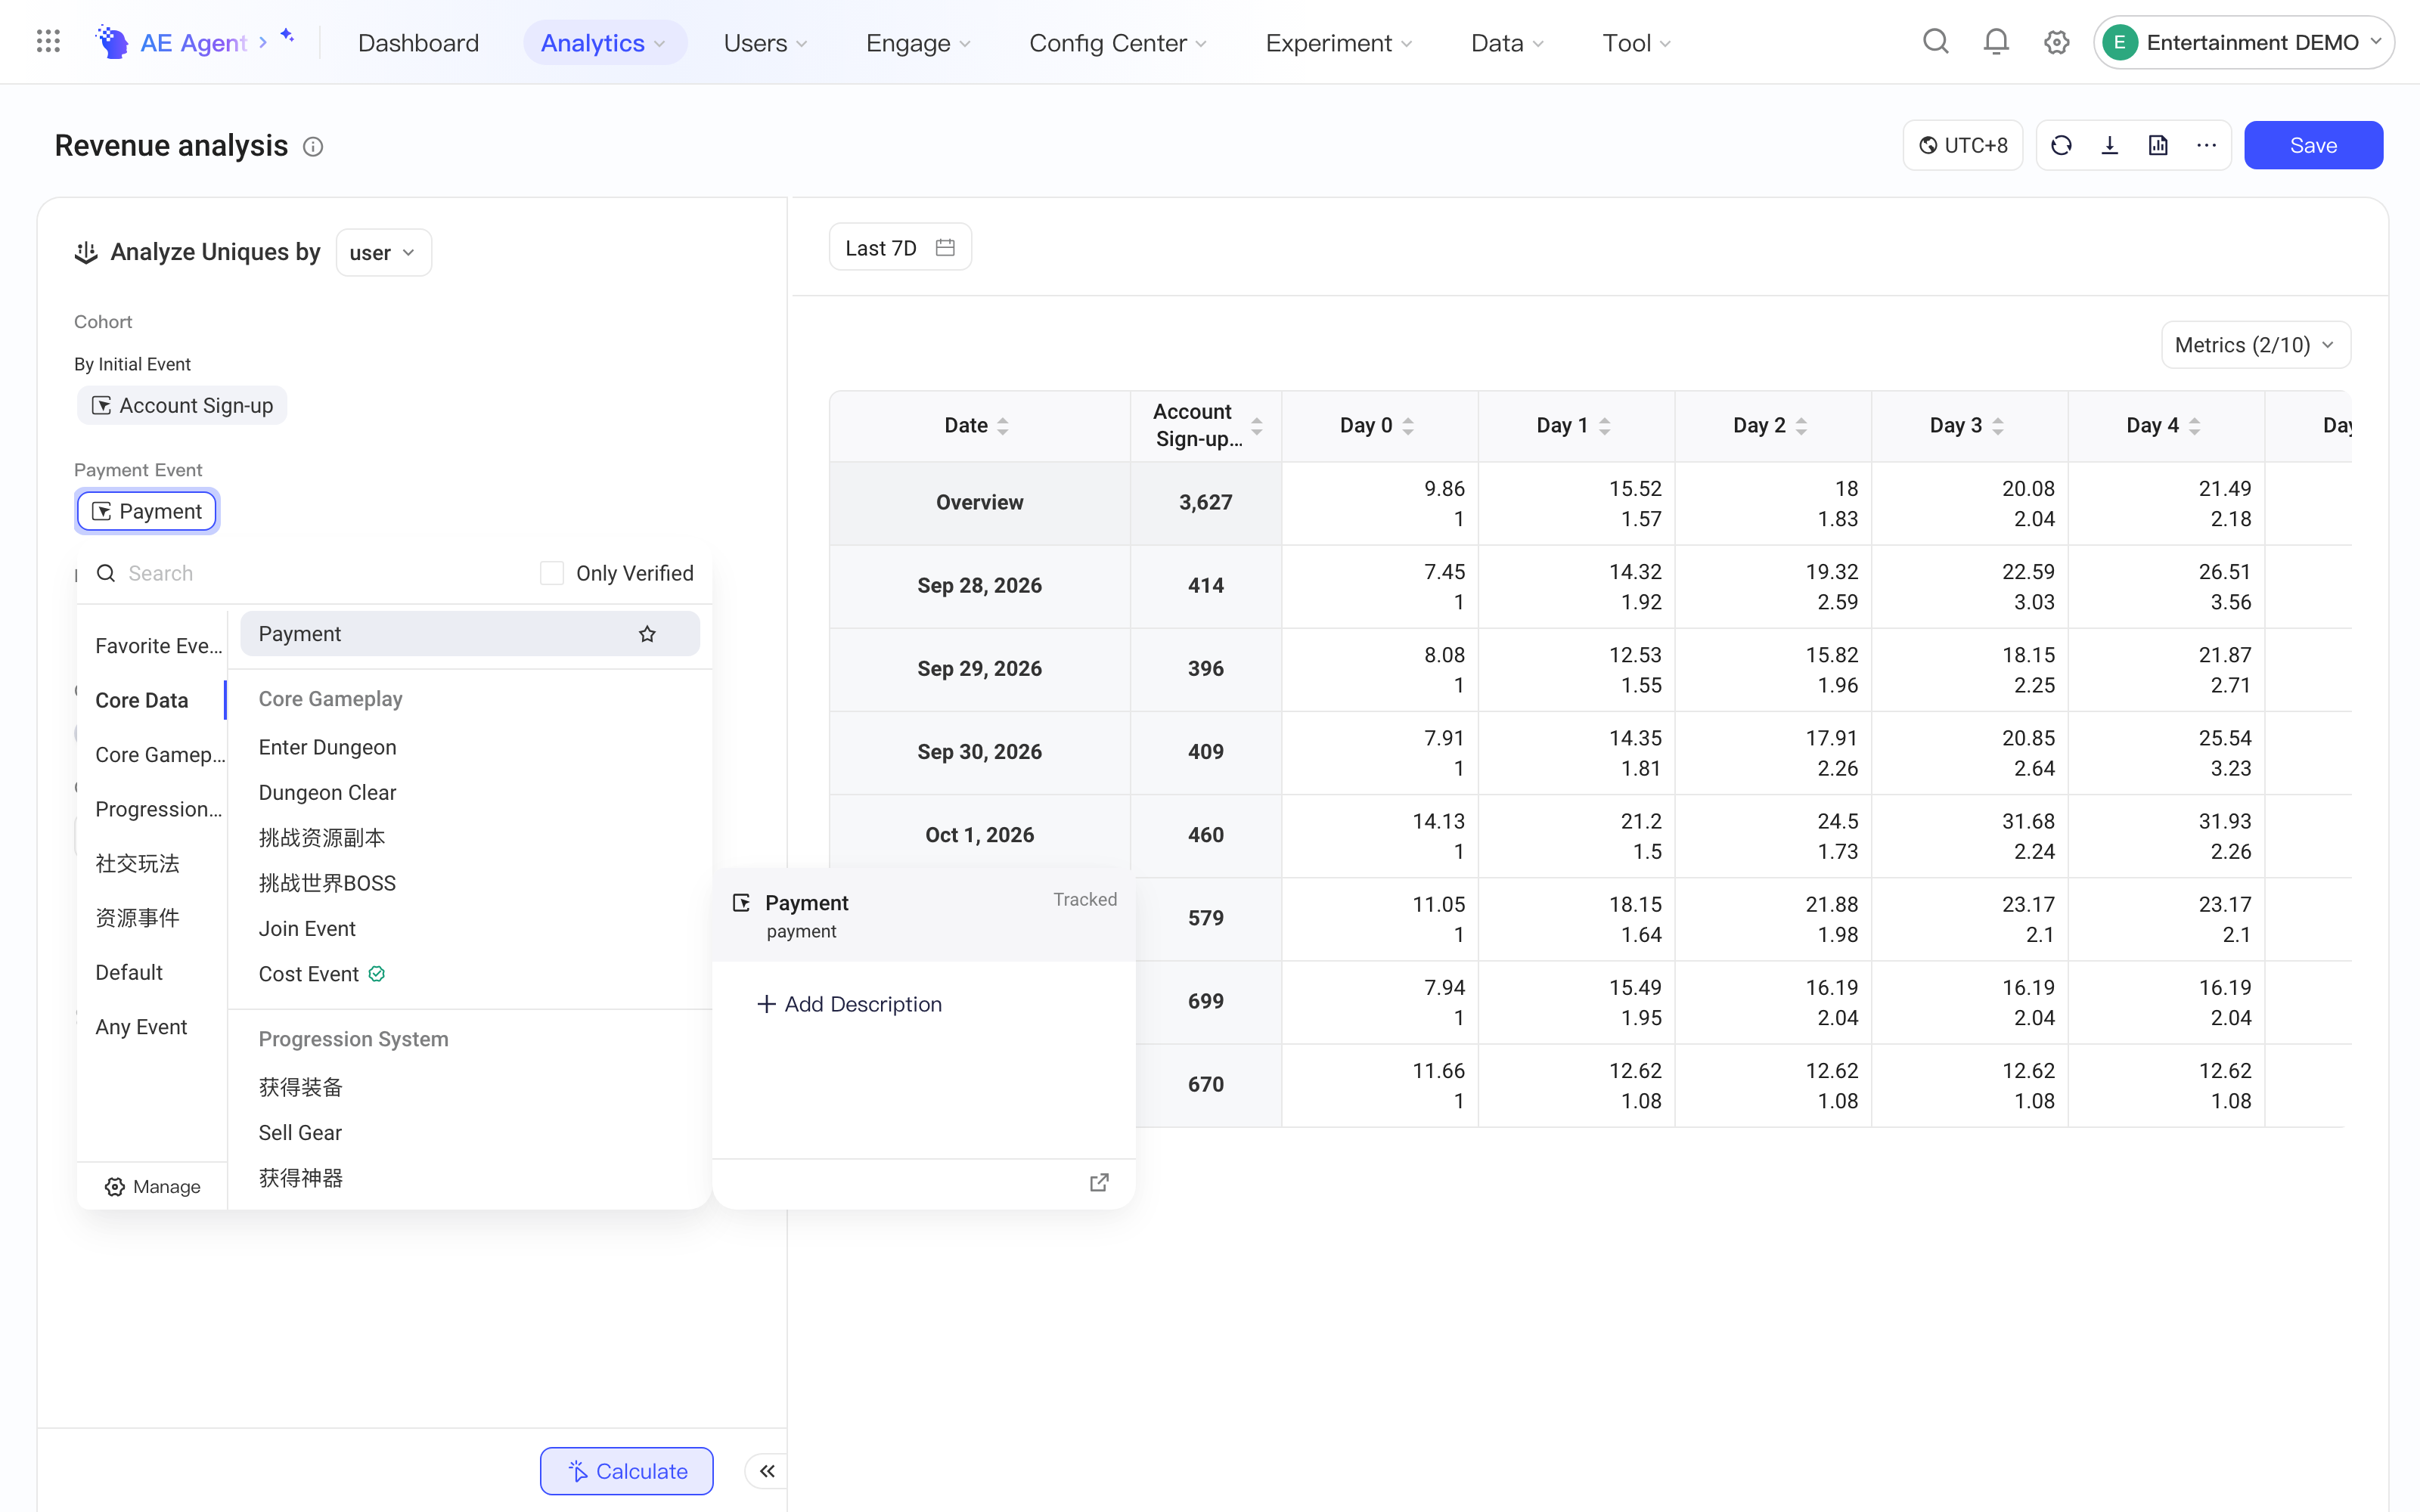Image resolution: width=2420 pixels, height=1512 pixels.
Task: Select the Core Data category
Action: (142, 700)
